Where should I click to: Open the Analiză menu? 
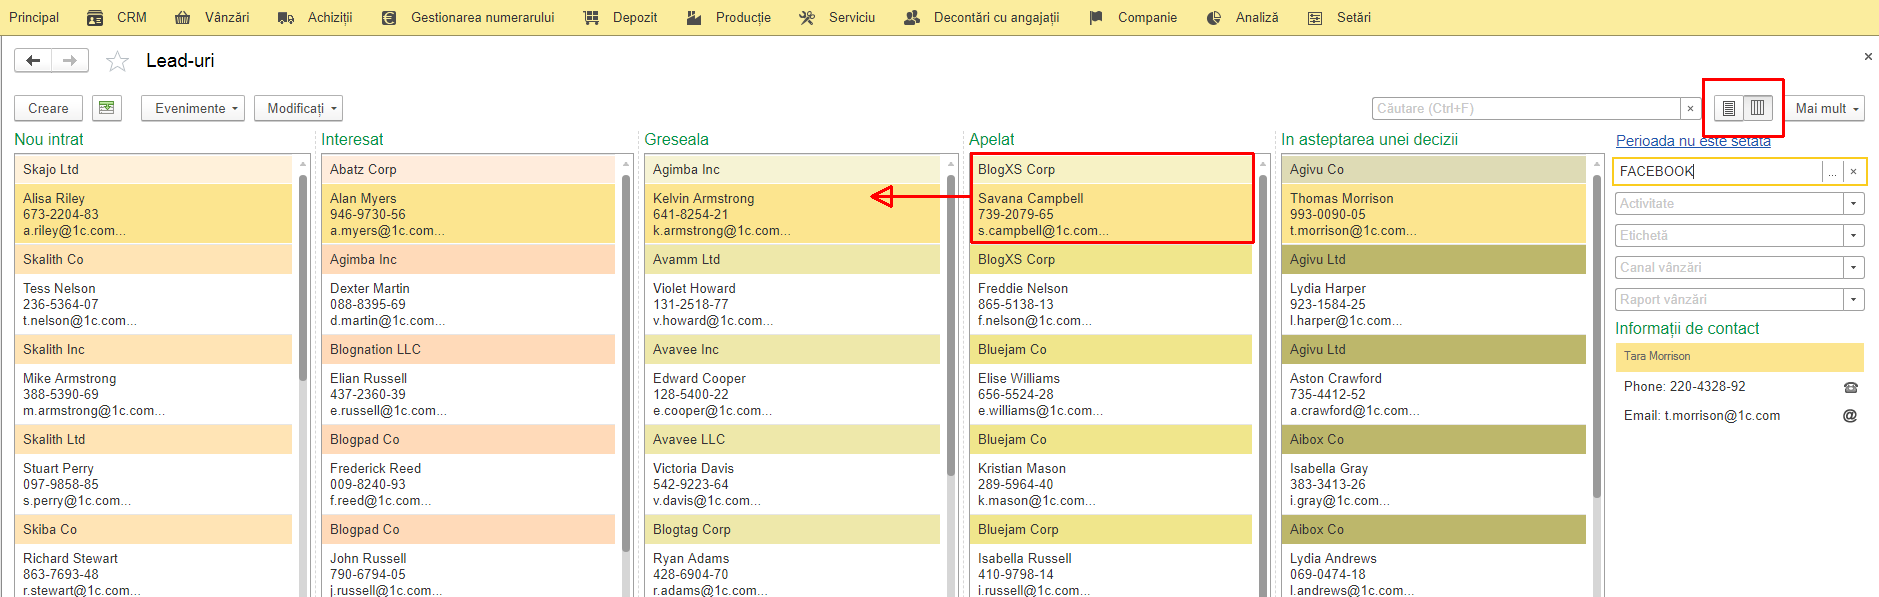[x=1243, y=17]
